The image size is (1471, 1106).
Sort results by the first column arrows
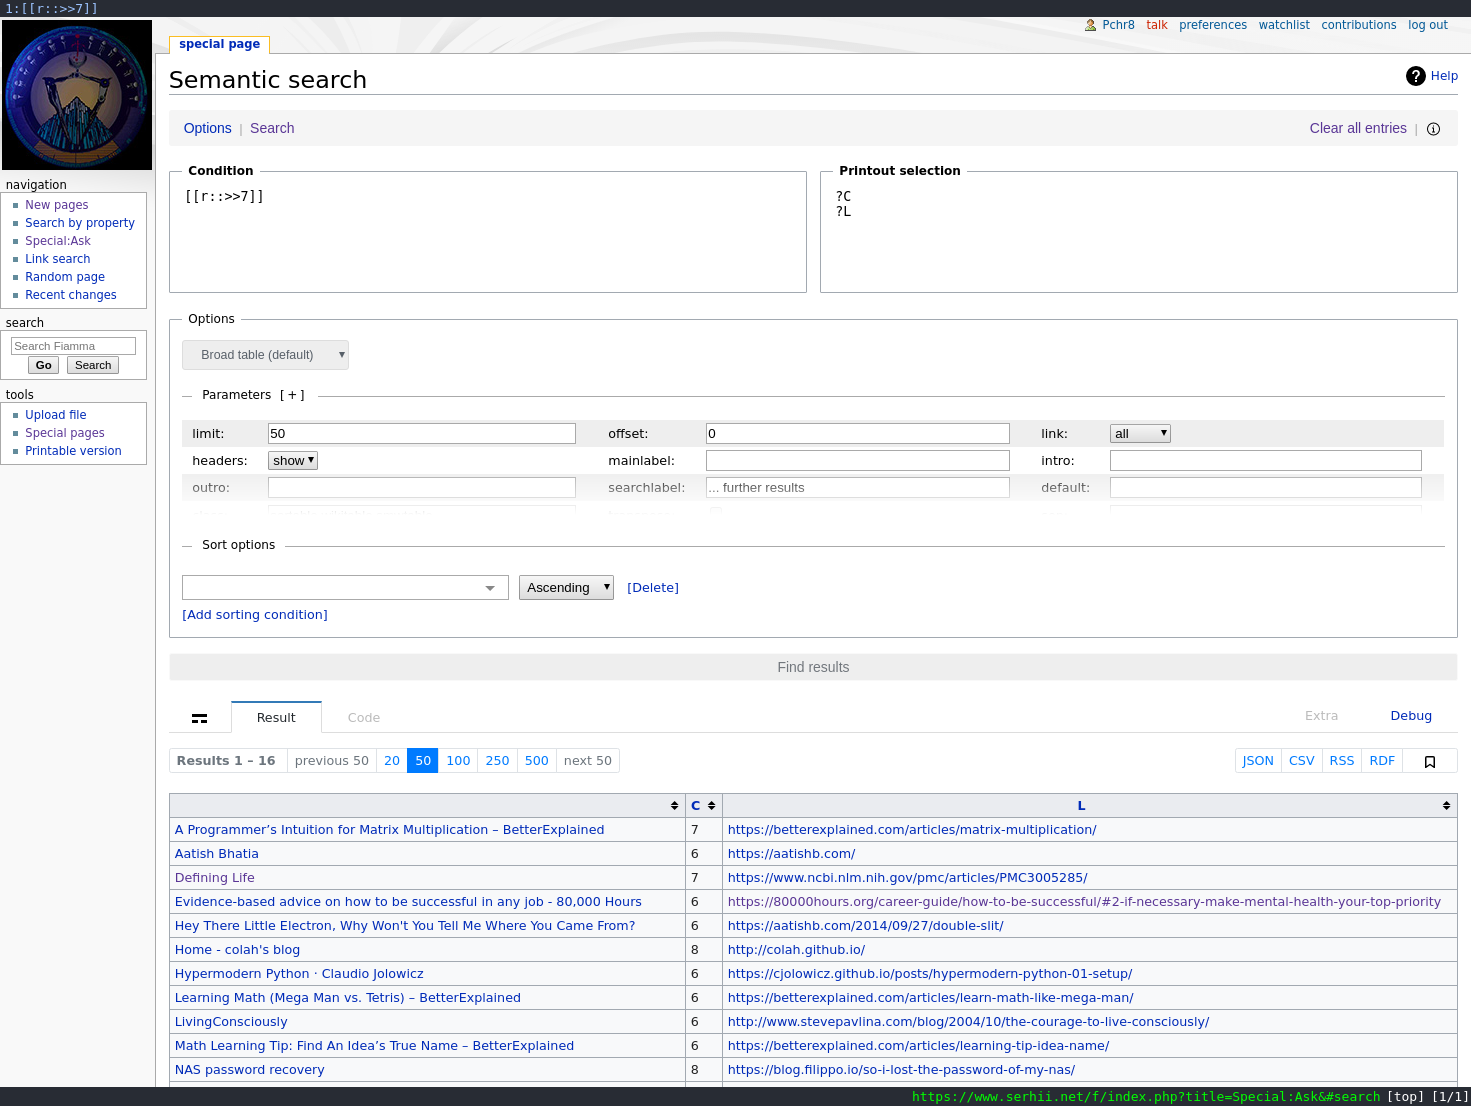click(674, 806)
